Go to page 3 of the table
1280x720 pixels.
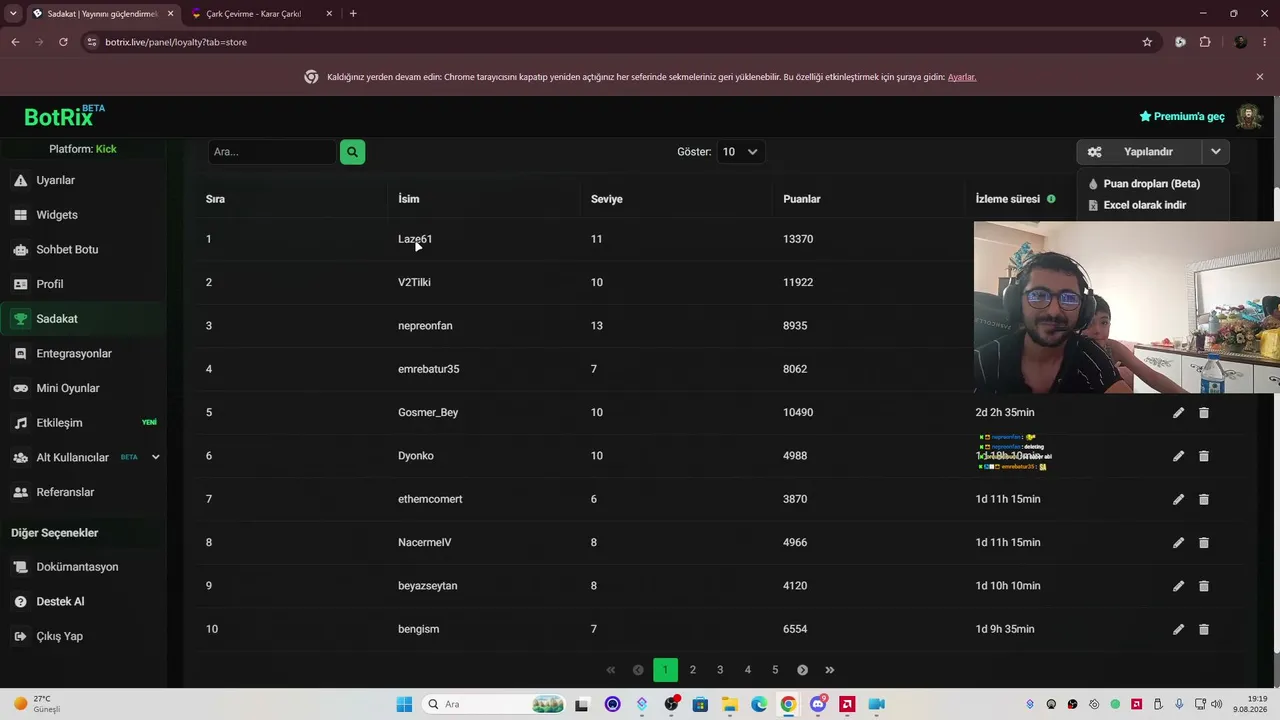(x=720, y=670)
